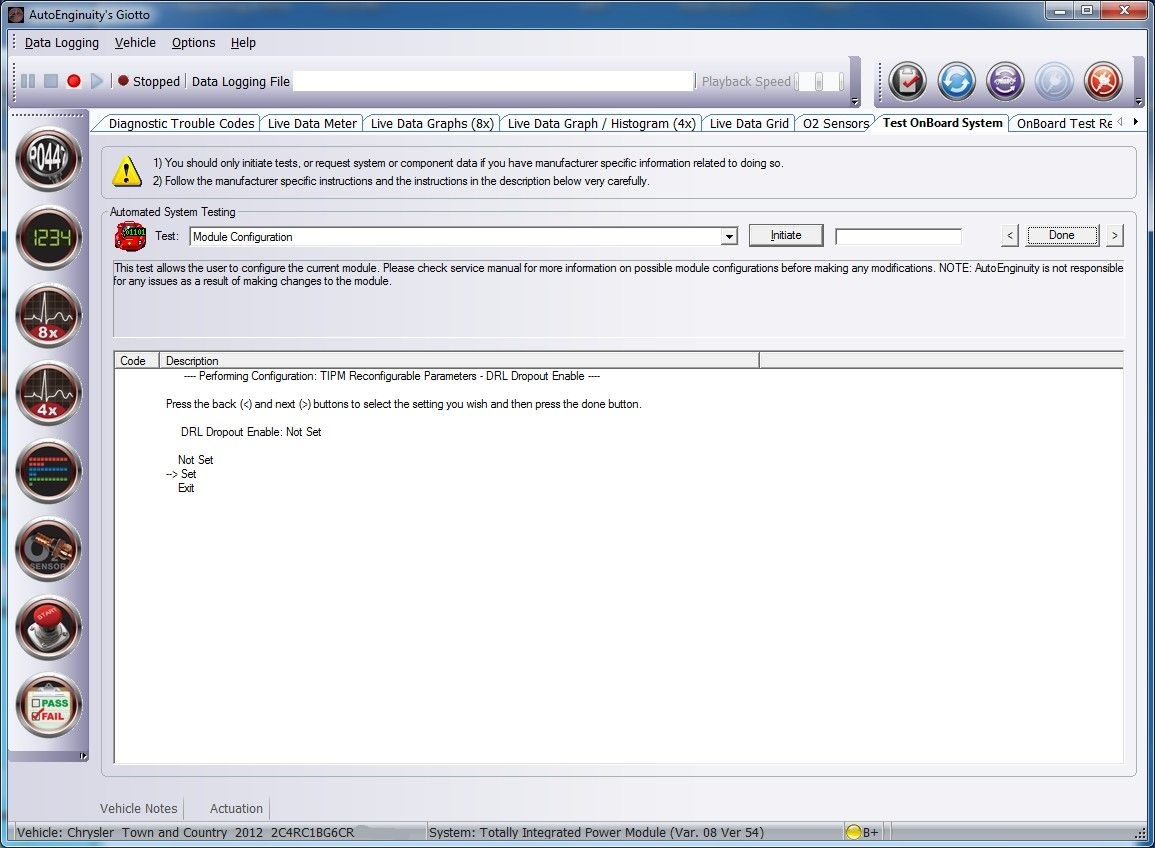This screenshot has height=848, width=1155.
Task: Select the Test OnBoard System tab
Action: 943,123
